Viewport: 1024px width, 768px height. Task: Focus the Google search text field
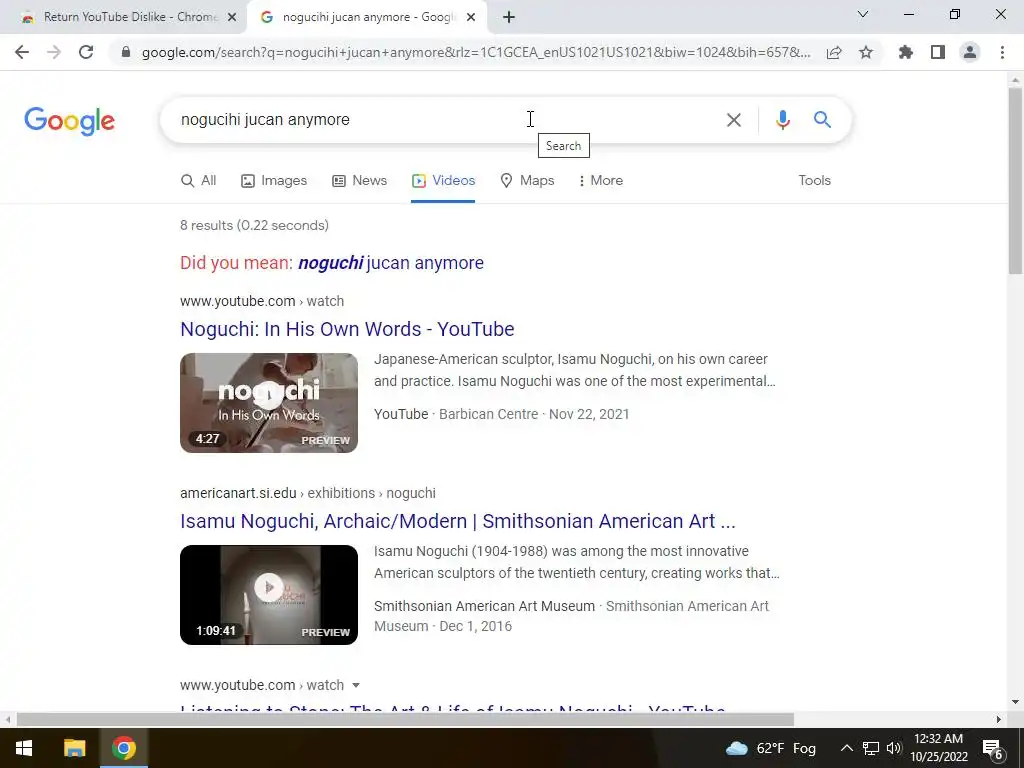coord(444,120)
